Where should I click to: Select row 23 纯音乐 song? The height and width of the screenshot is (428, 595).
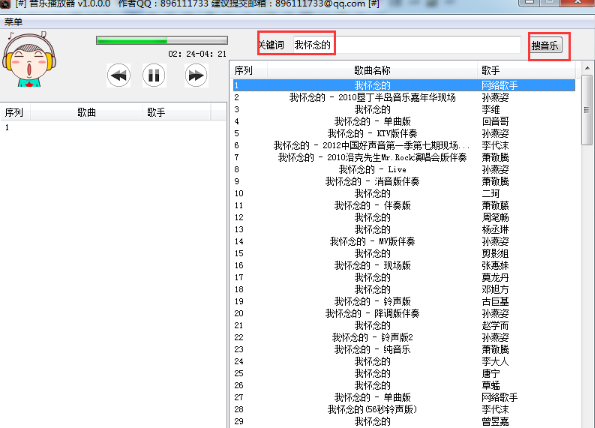404,349
